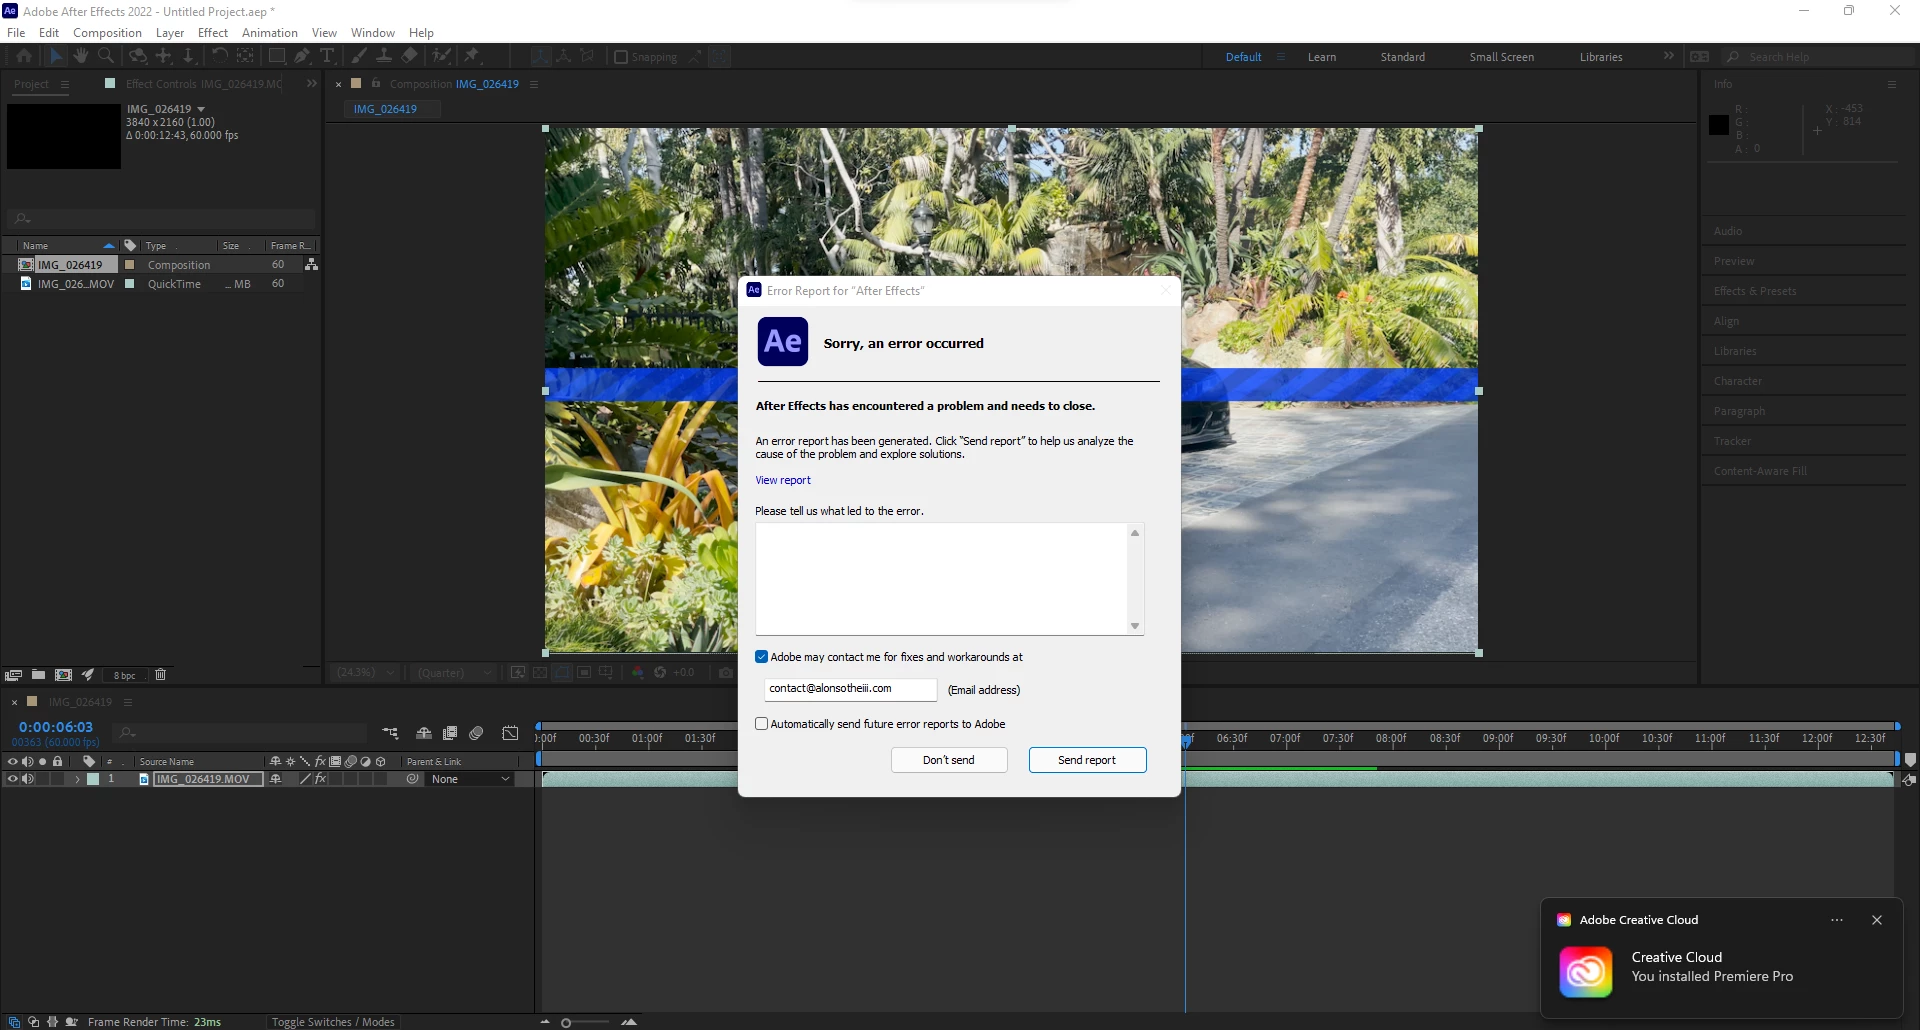Click the tan label swatch of IMG_026419 composition

[129, 265]
